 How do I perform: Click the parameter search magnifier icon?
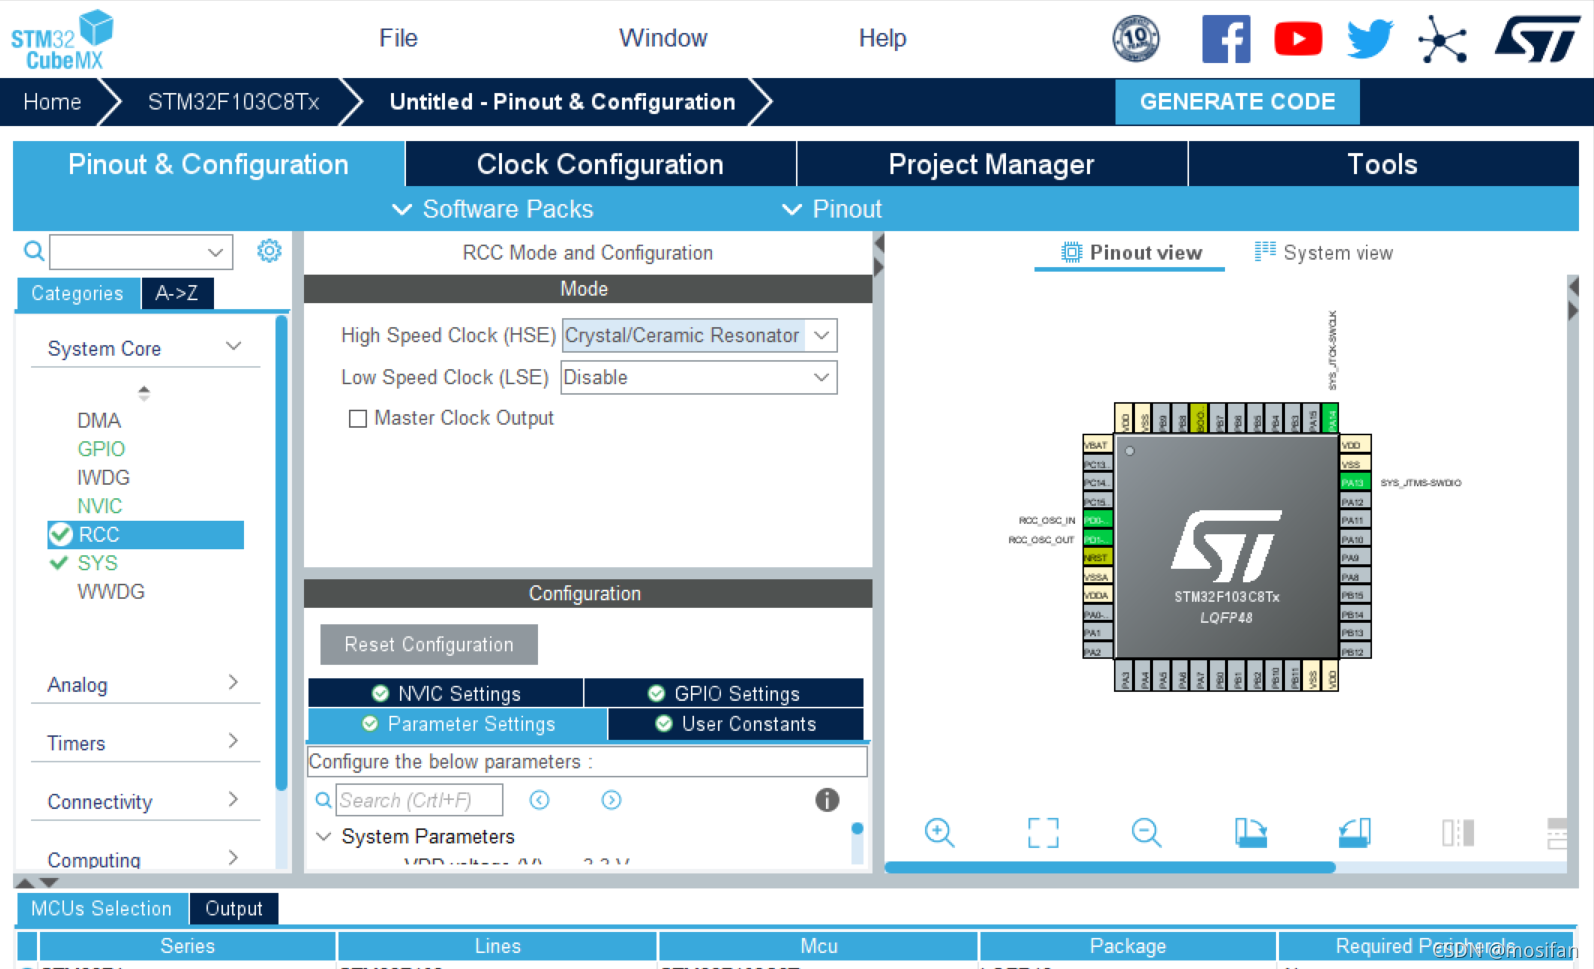tap(323, 800)
